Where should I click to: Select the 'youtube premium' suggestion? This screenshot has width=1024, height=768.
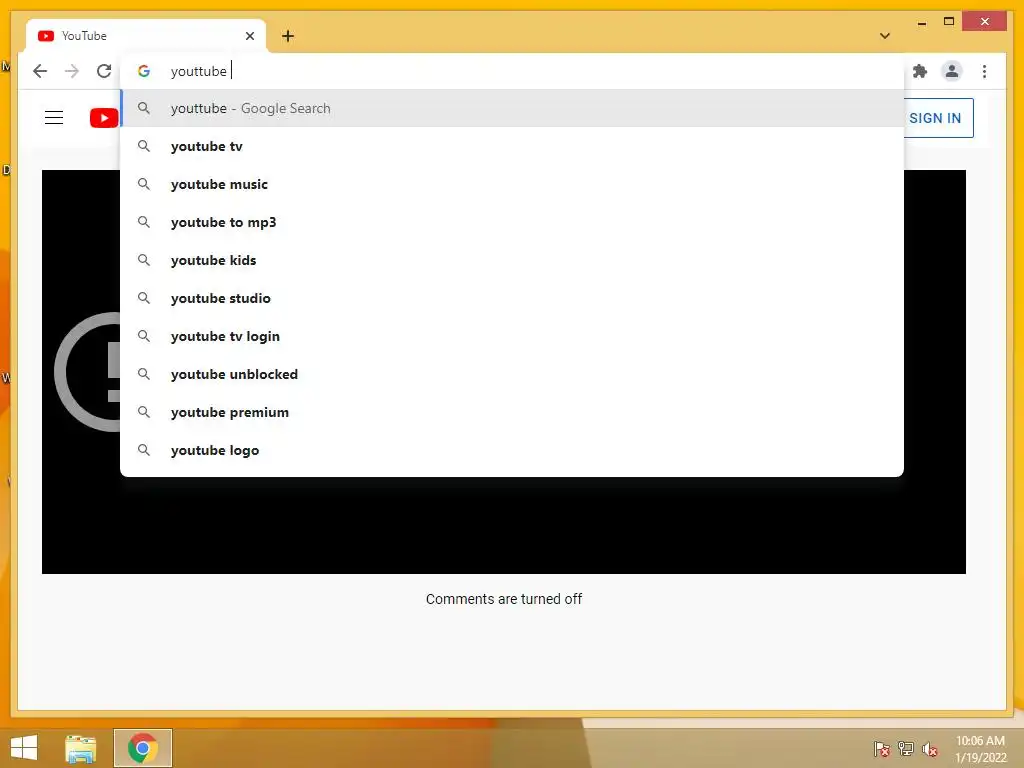pos(512,412)
